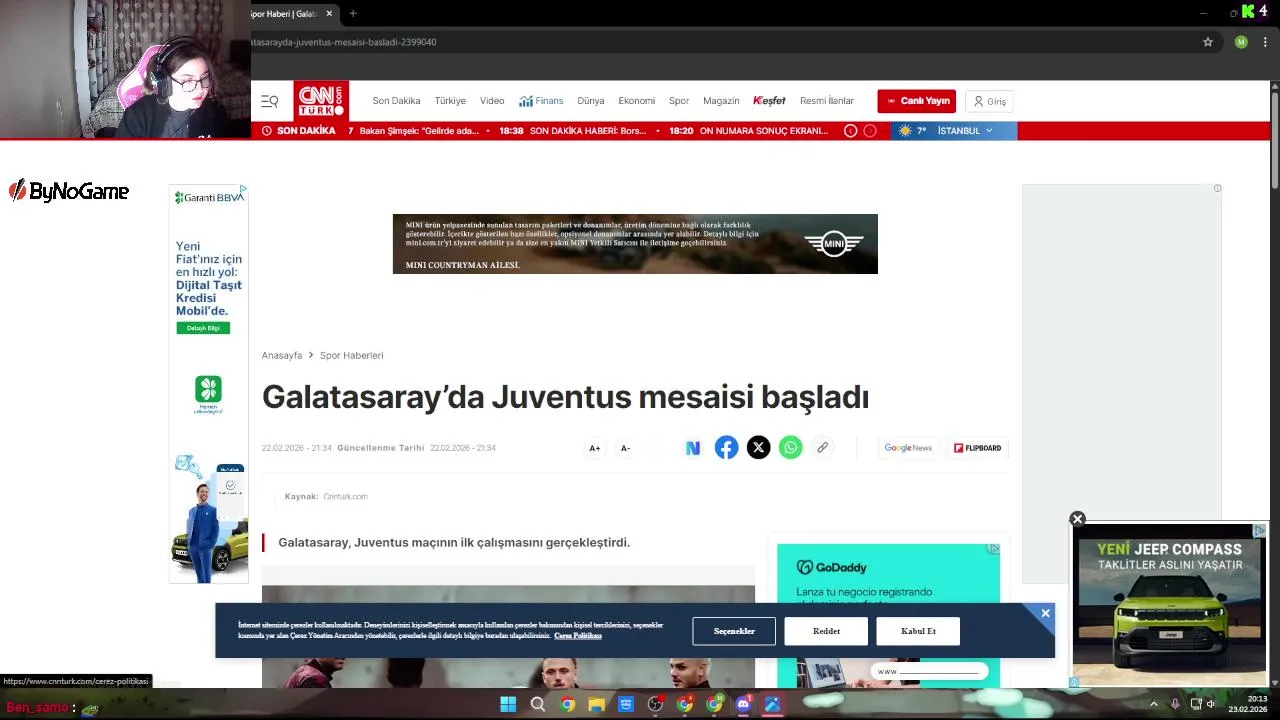
Task: Show hidden system tray icons
Action: tap(1153, 704)
